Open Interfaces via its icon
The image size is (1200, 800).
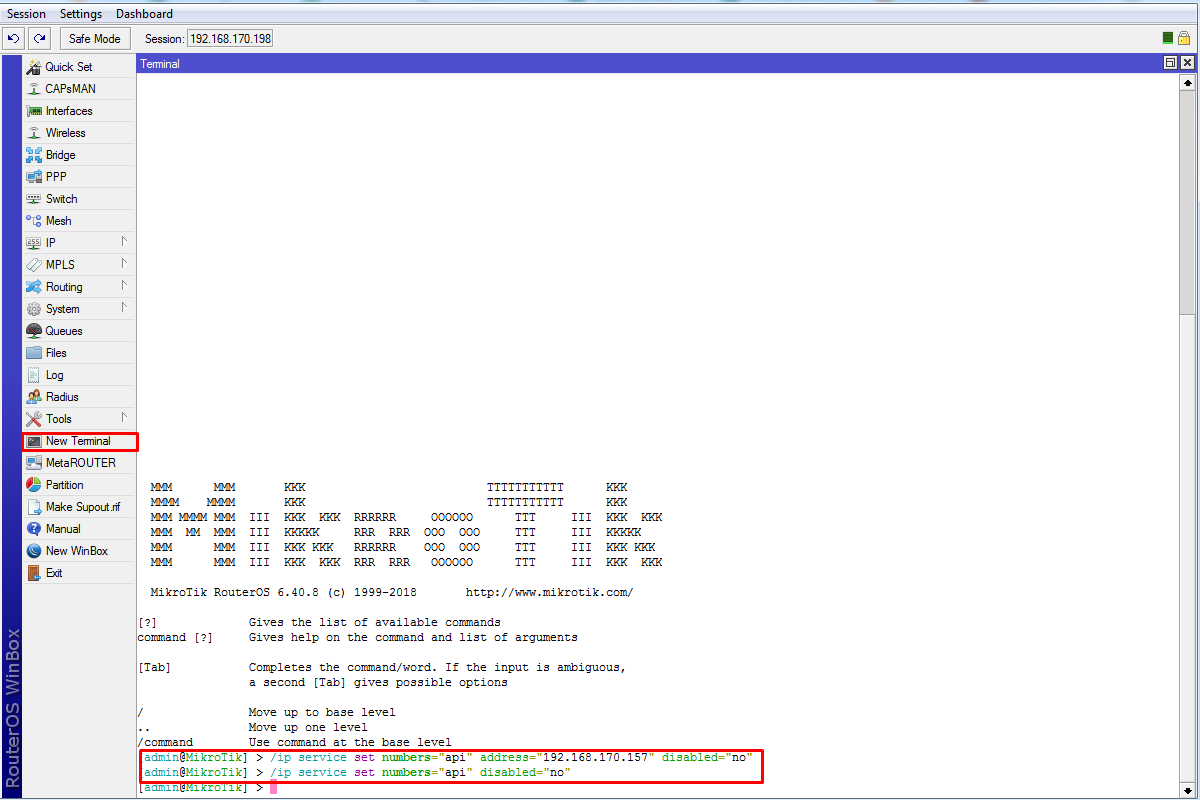(34, 111)
